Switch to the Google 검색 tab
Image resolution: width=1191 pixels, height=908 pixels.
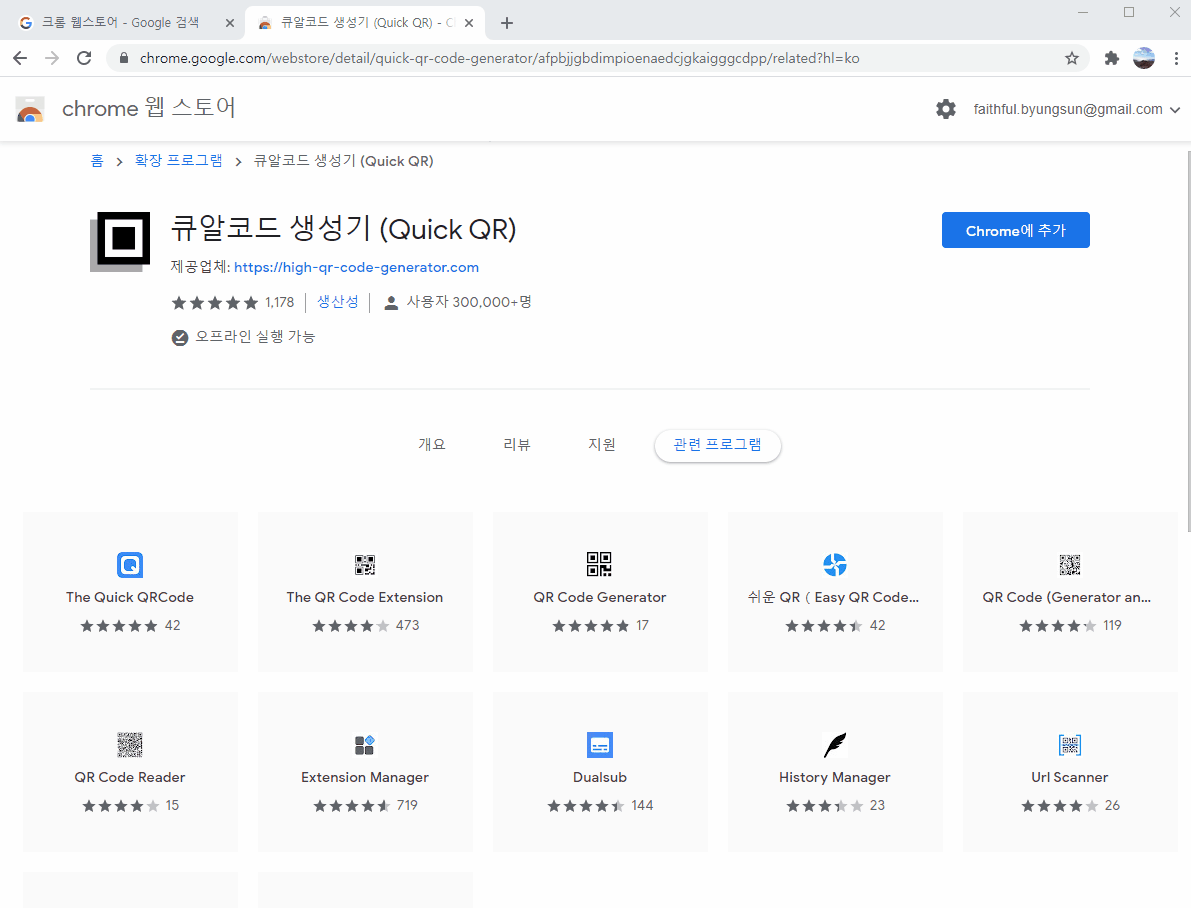click(122, 23)
